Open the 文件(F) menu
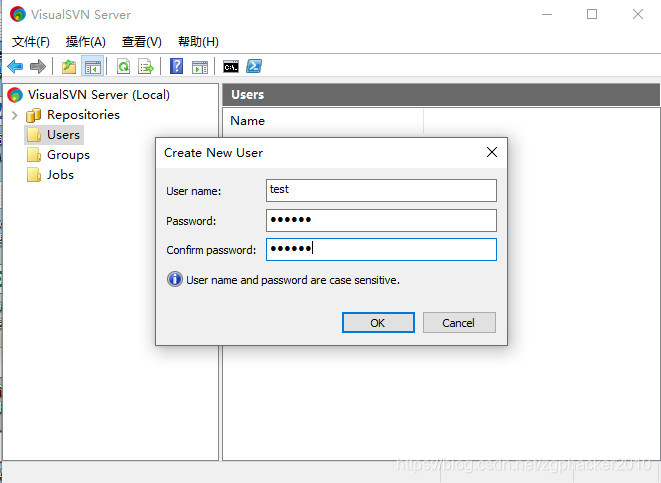This screenshot has height=483, width=661. (x=31, y=42)
